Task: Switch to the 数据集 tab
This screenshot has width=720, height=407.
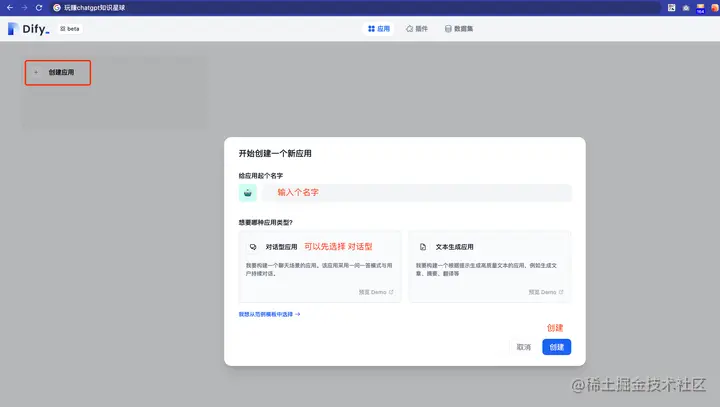Action: point(459,28)
